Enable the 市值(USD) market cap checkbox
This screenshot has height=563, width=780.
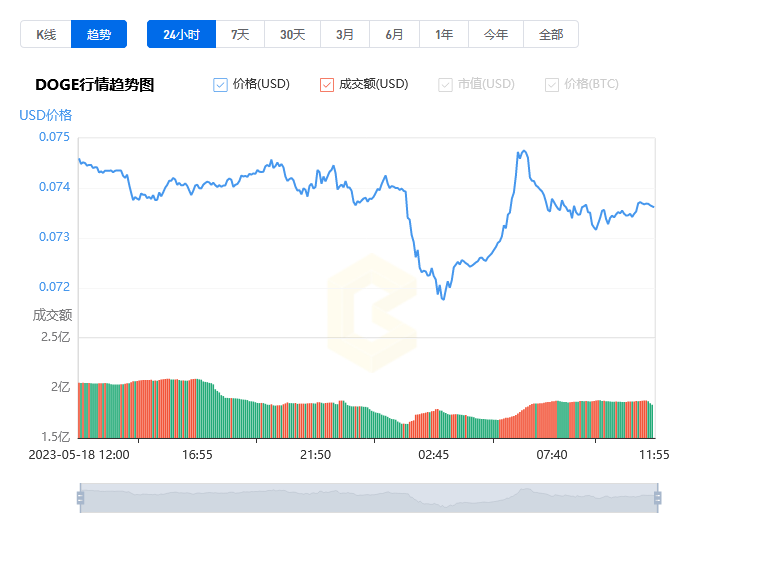pos(446,85)
